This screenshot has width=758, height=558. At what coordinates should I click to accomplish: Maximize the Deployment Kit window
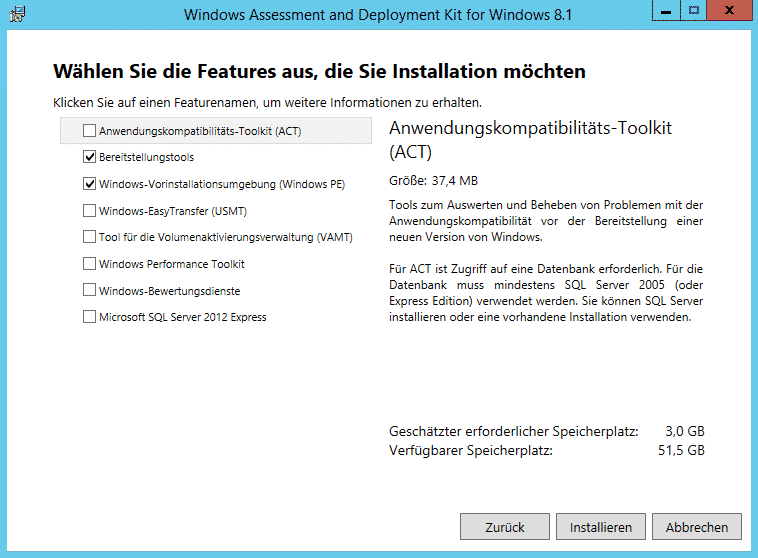[694, 10]
